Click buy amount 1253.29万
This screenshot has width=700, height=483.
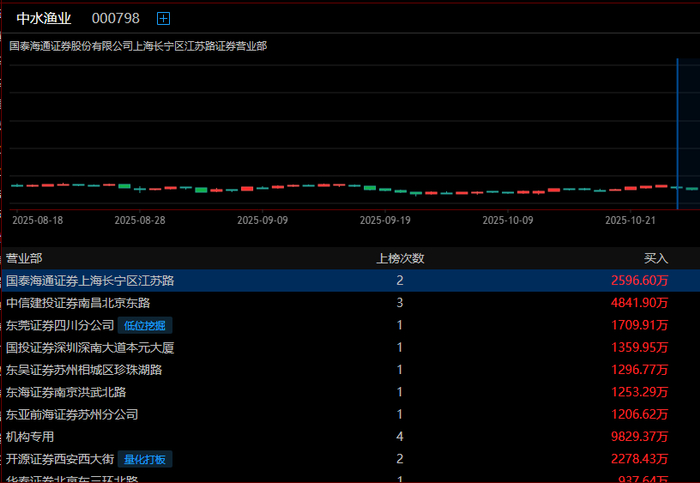pos(639,392)
